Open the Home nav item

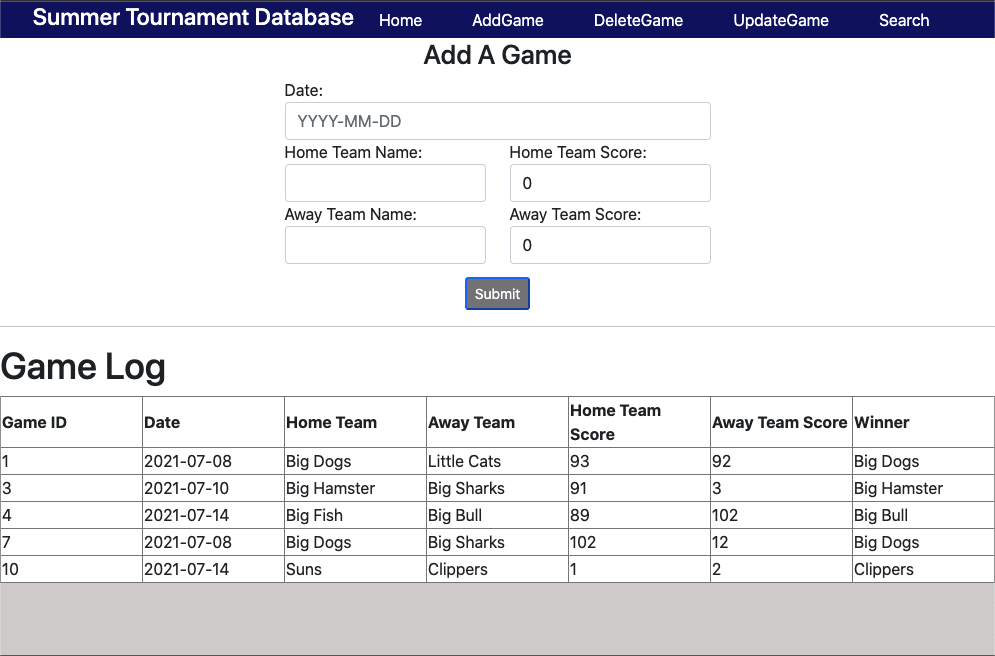tap(400, 20)
